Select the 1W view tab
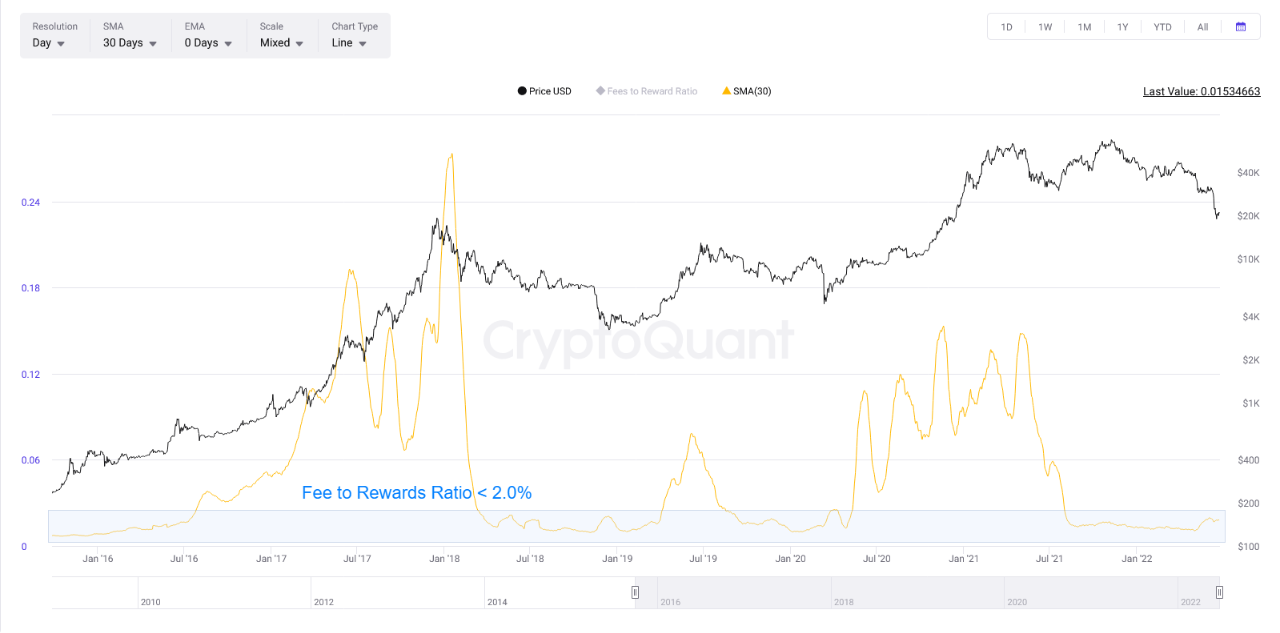Screen dimensions: 1280x633 (1044, 27)
